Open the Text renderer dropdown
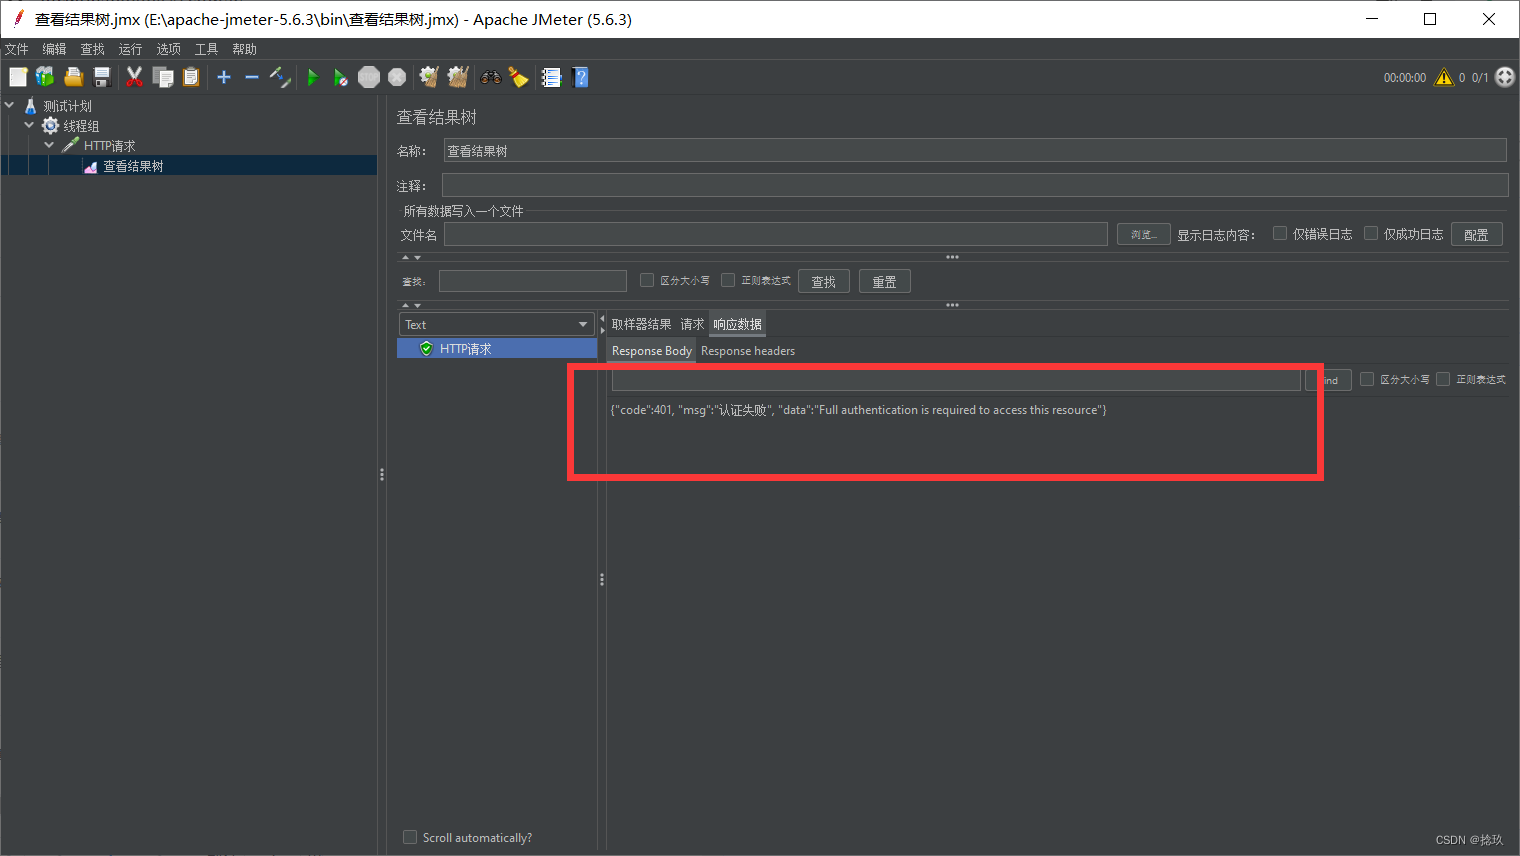The width and height of the screenshot is (1520, 856). [x=497, y=324]
